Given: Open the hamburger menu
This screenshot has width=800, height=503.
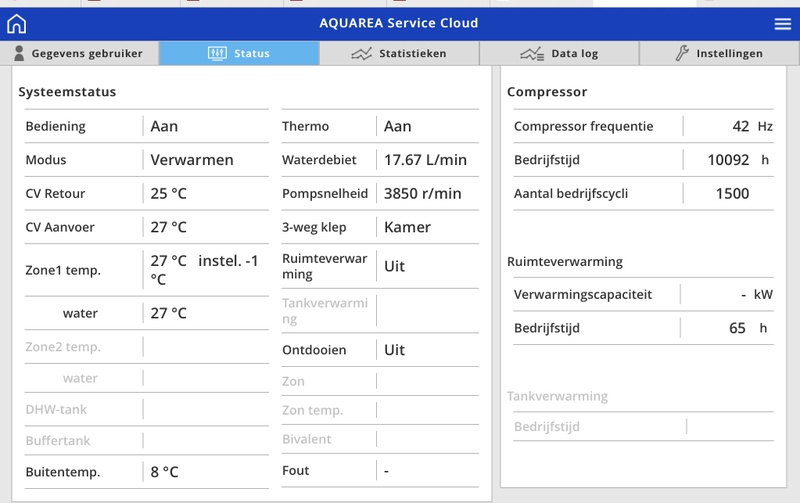Looking at the screenshot, I should pos(782,24).
